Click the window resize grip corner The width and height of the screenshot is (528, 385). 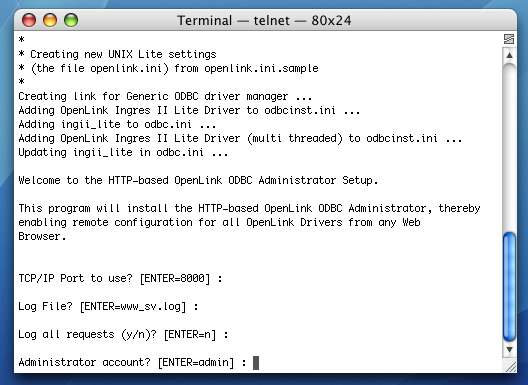[510, 366]
